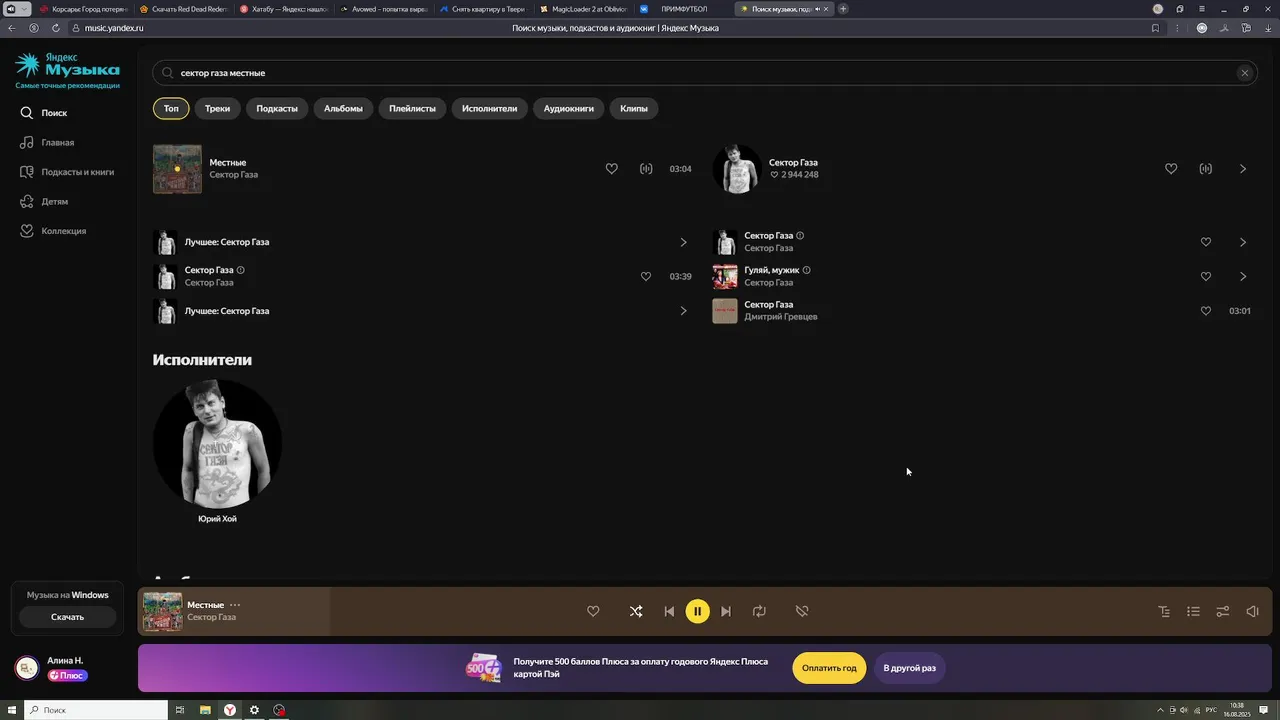Switch to the Клипы tab
This screenshot has height=720, width=1280.
tap(633, 108)
